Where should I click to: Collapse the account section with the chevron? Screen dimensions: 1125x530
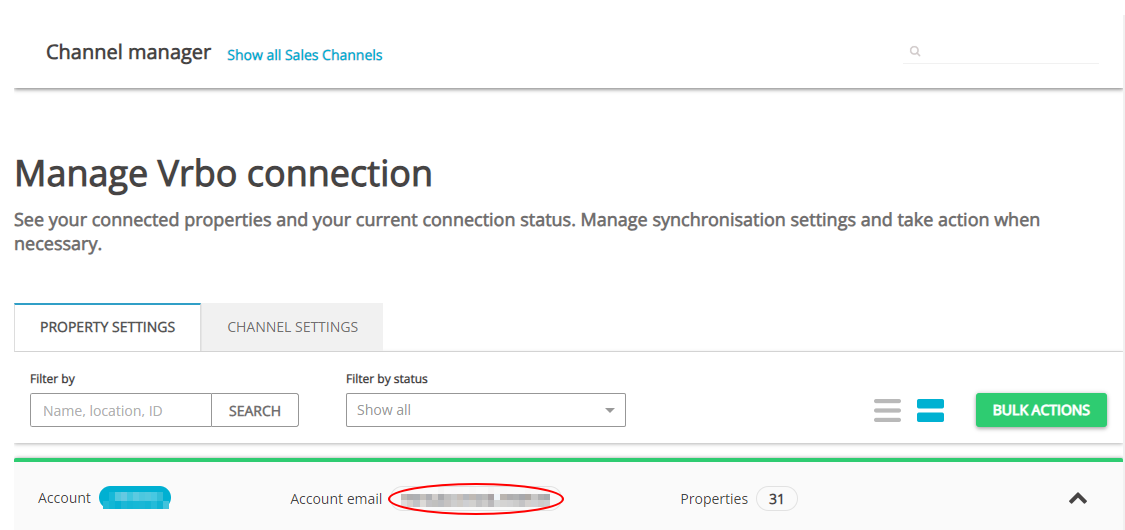point(1078,498)
